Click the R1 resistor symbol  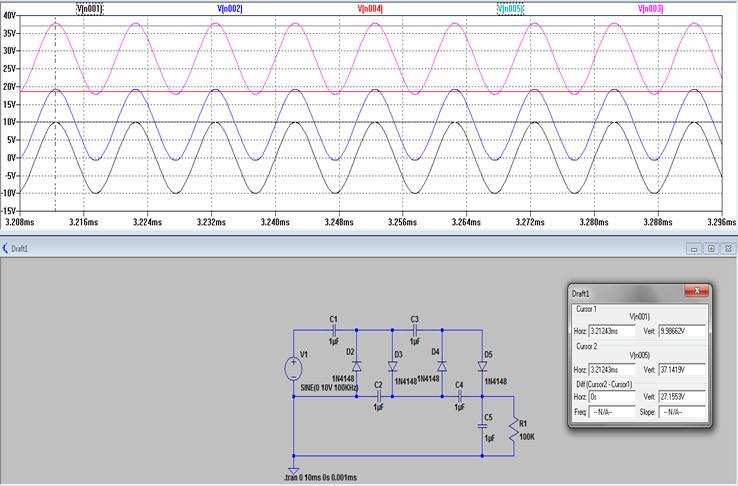click(x=513, y=432)
